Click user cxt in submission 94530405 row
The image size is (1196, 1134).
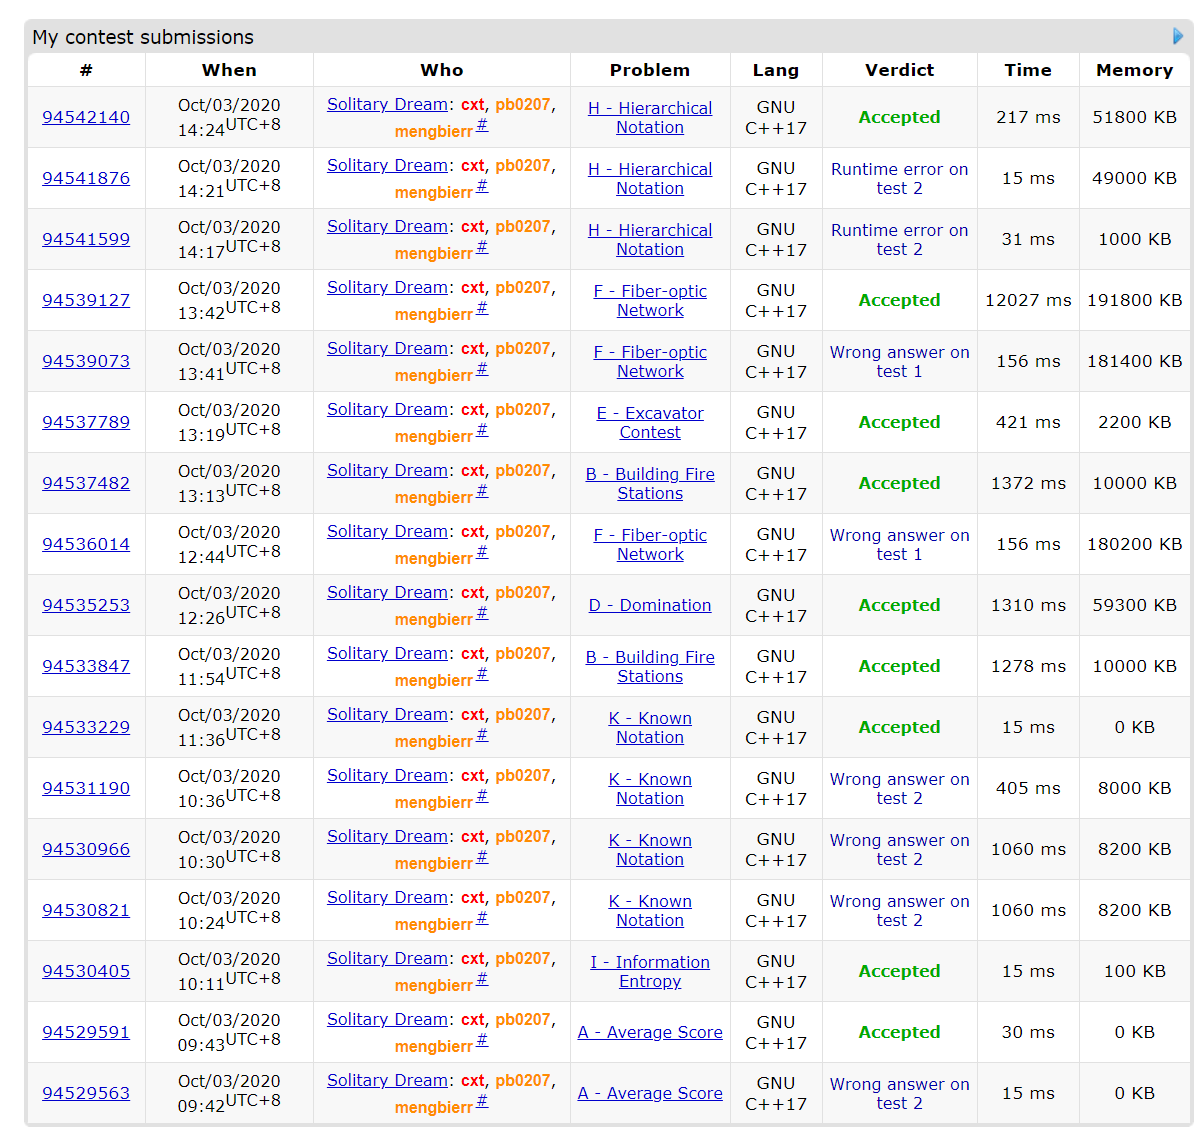click(473, 958)
